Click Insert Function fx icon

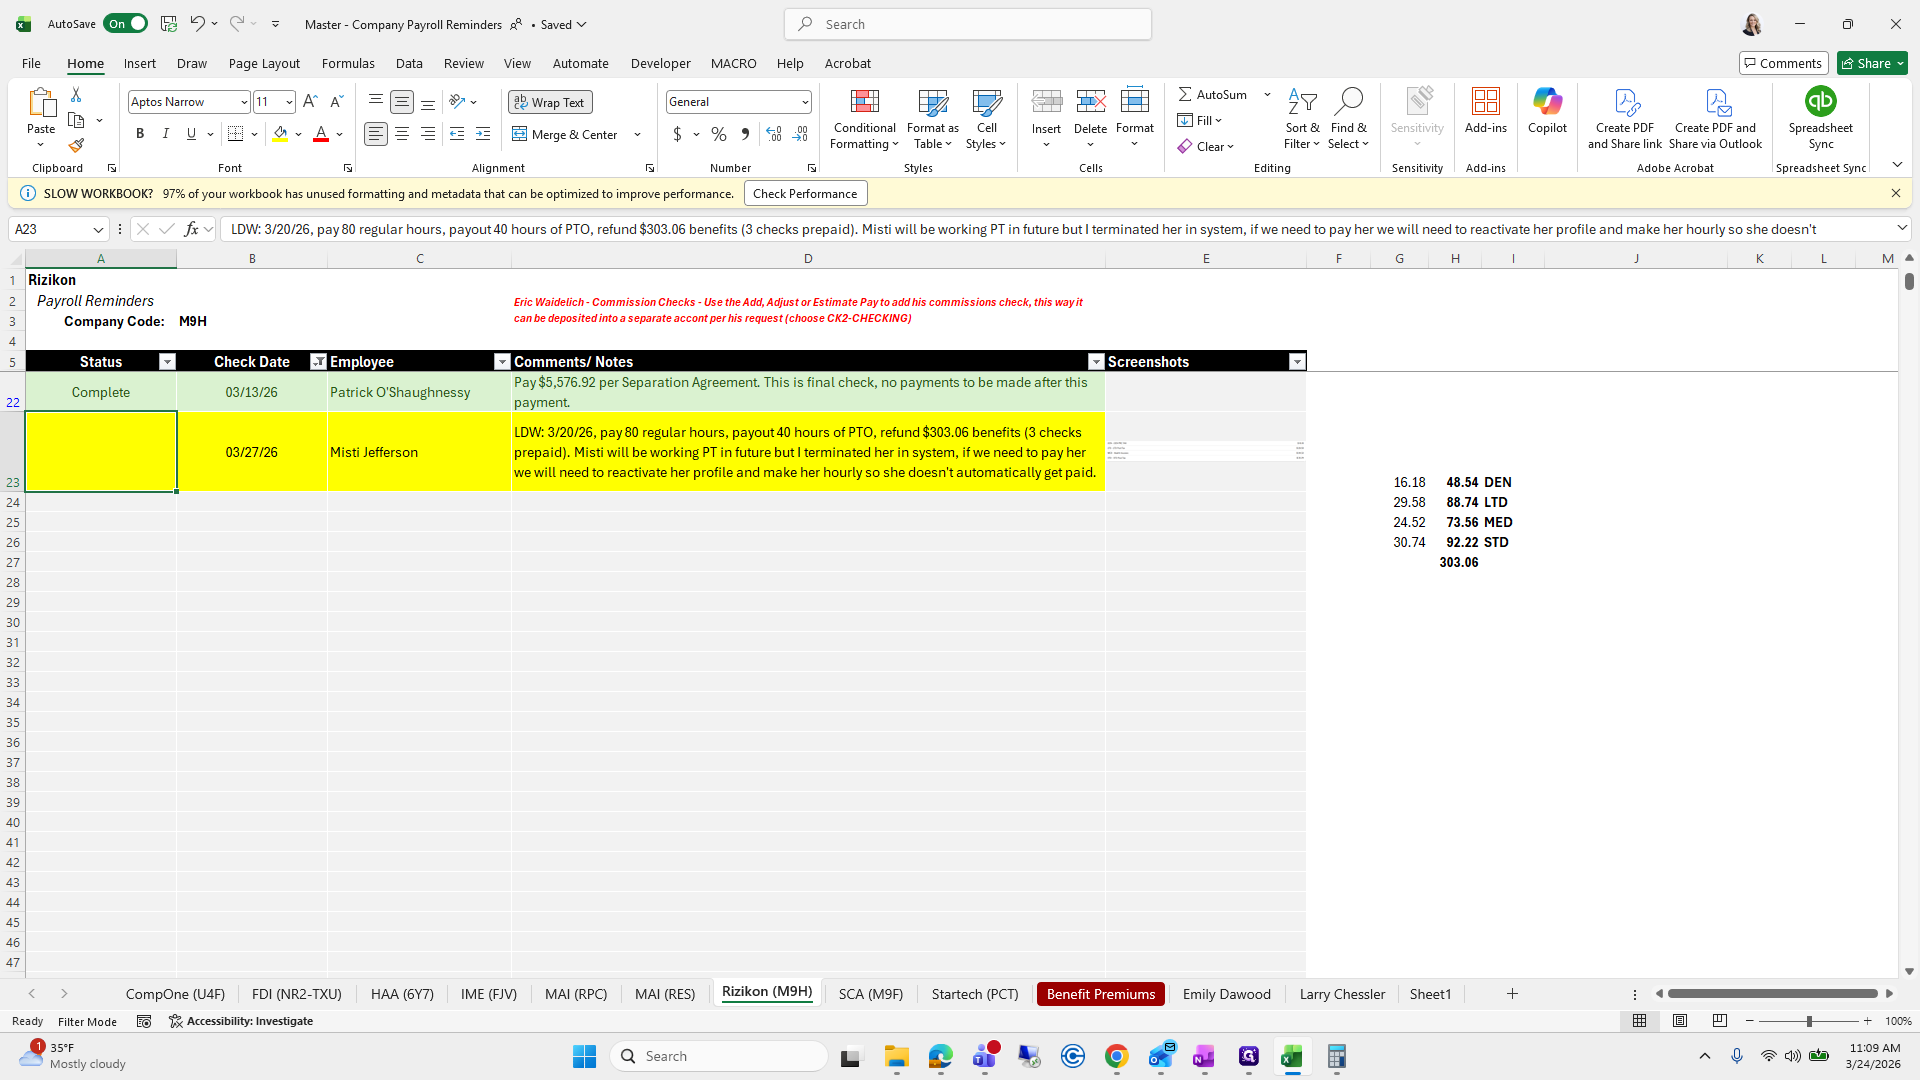point(191,229)
